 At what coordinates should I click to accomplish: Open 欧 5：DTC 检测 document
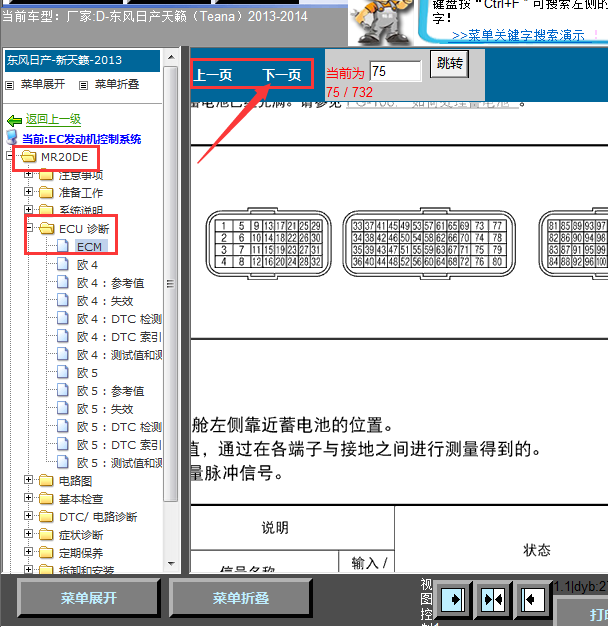(119, 427)
